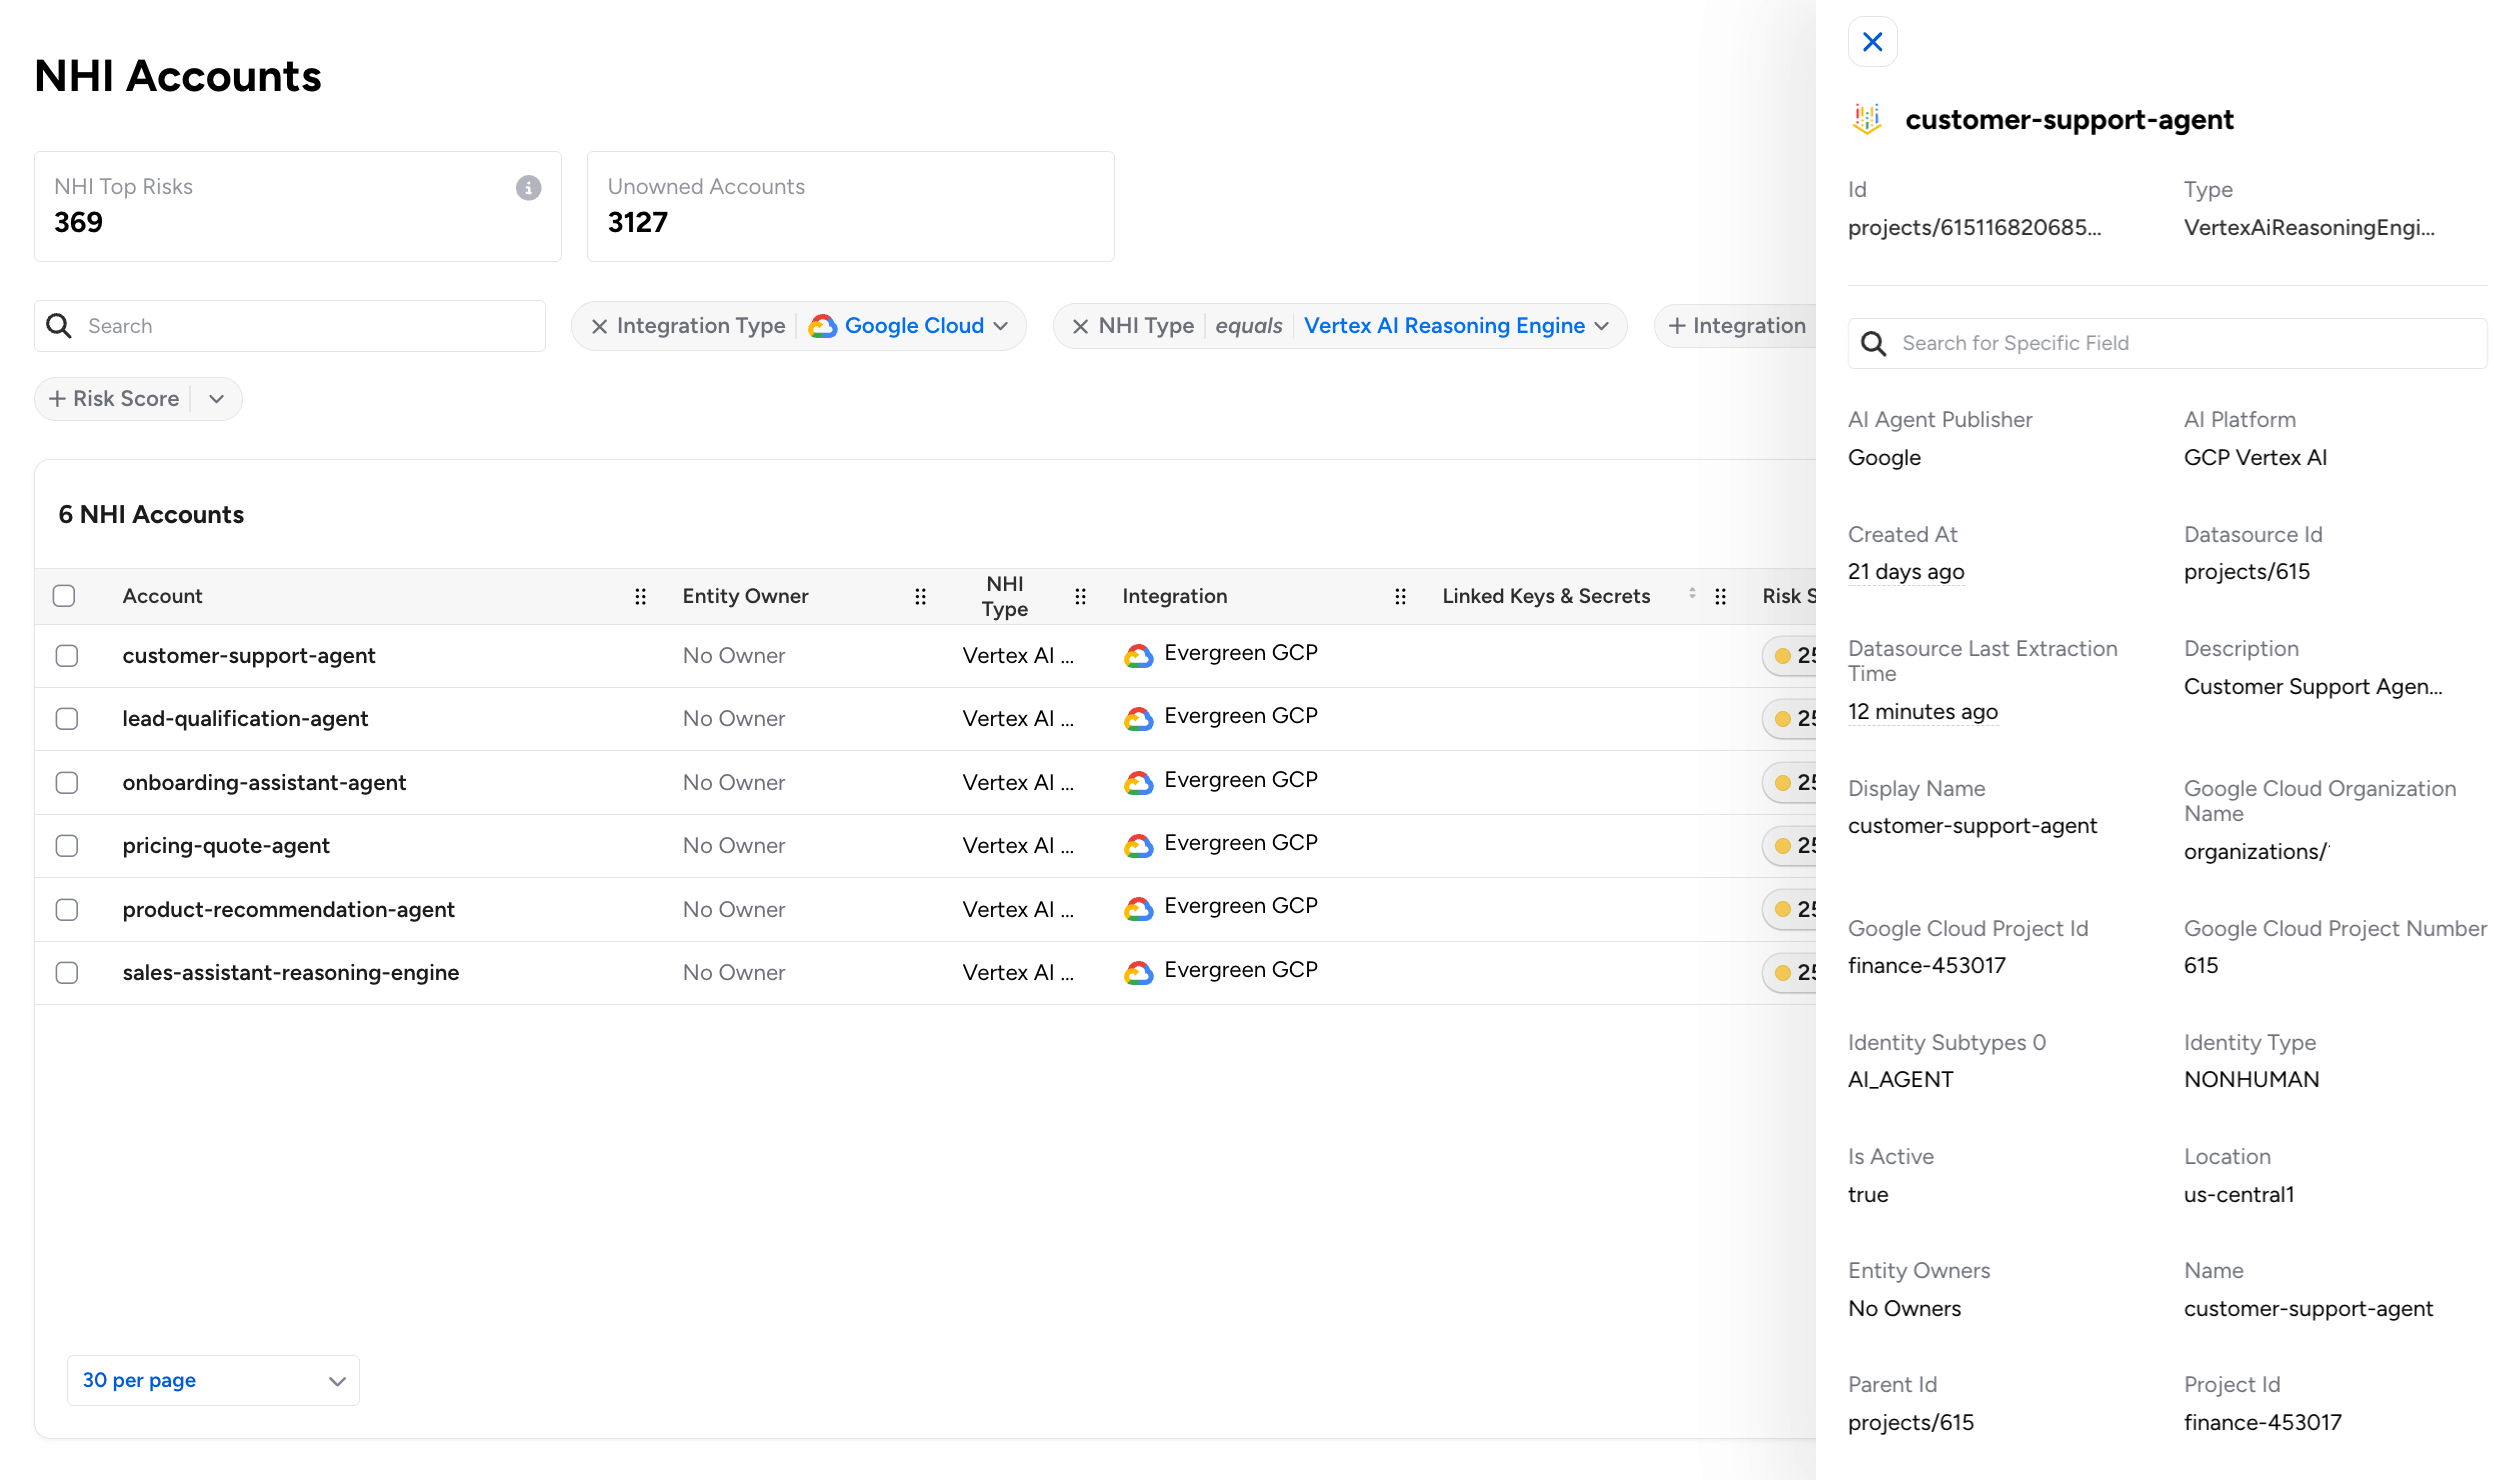Click the Account column drag handle
The width and height of the screenshot is (2494, 1480).
640,596
